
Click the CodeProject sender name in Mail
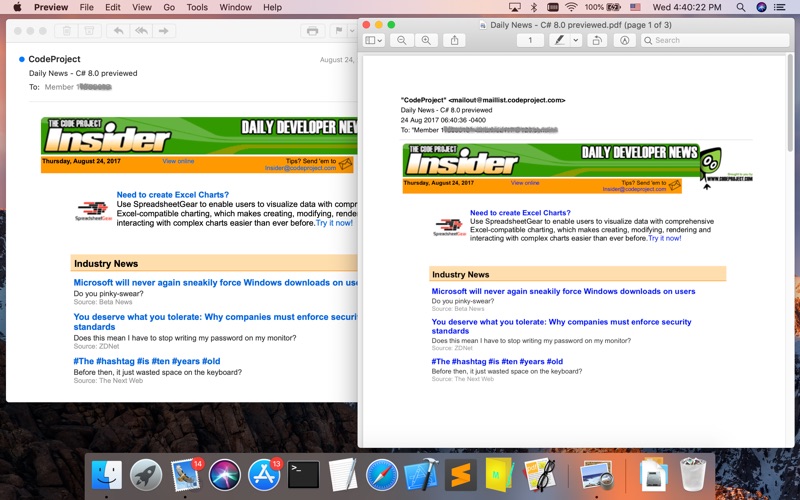54,59
